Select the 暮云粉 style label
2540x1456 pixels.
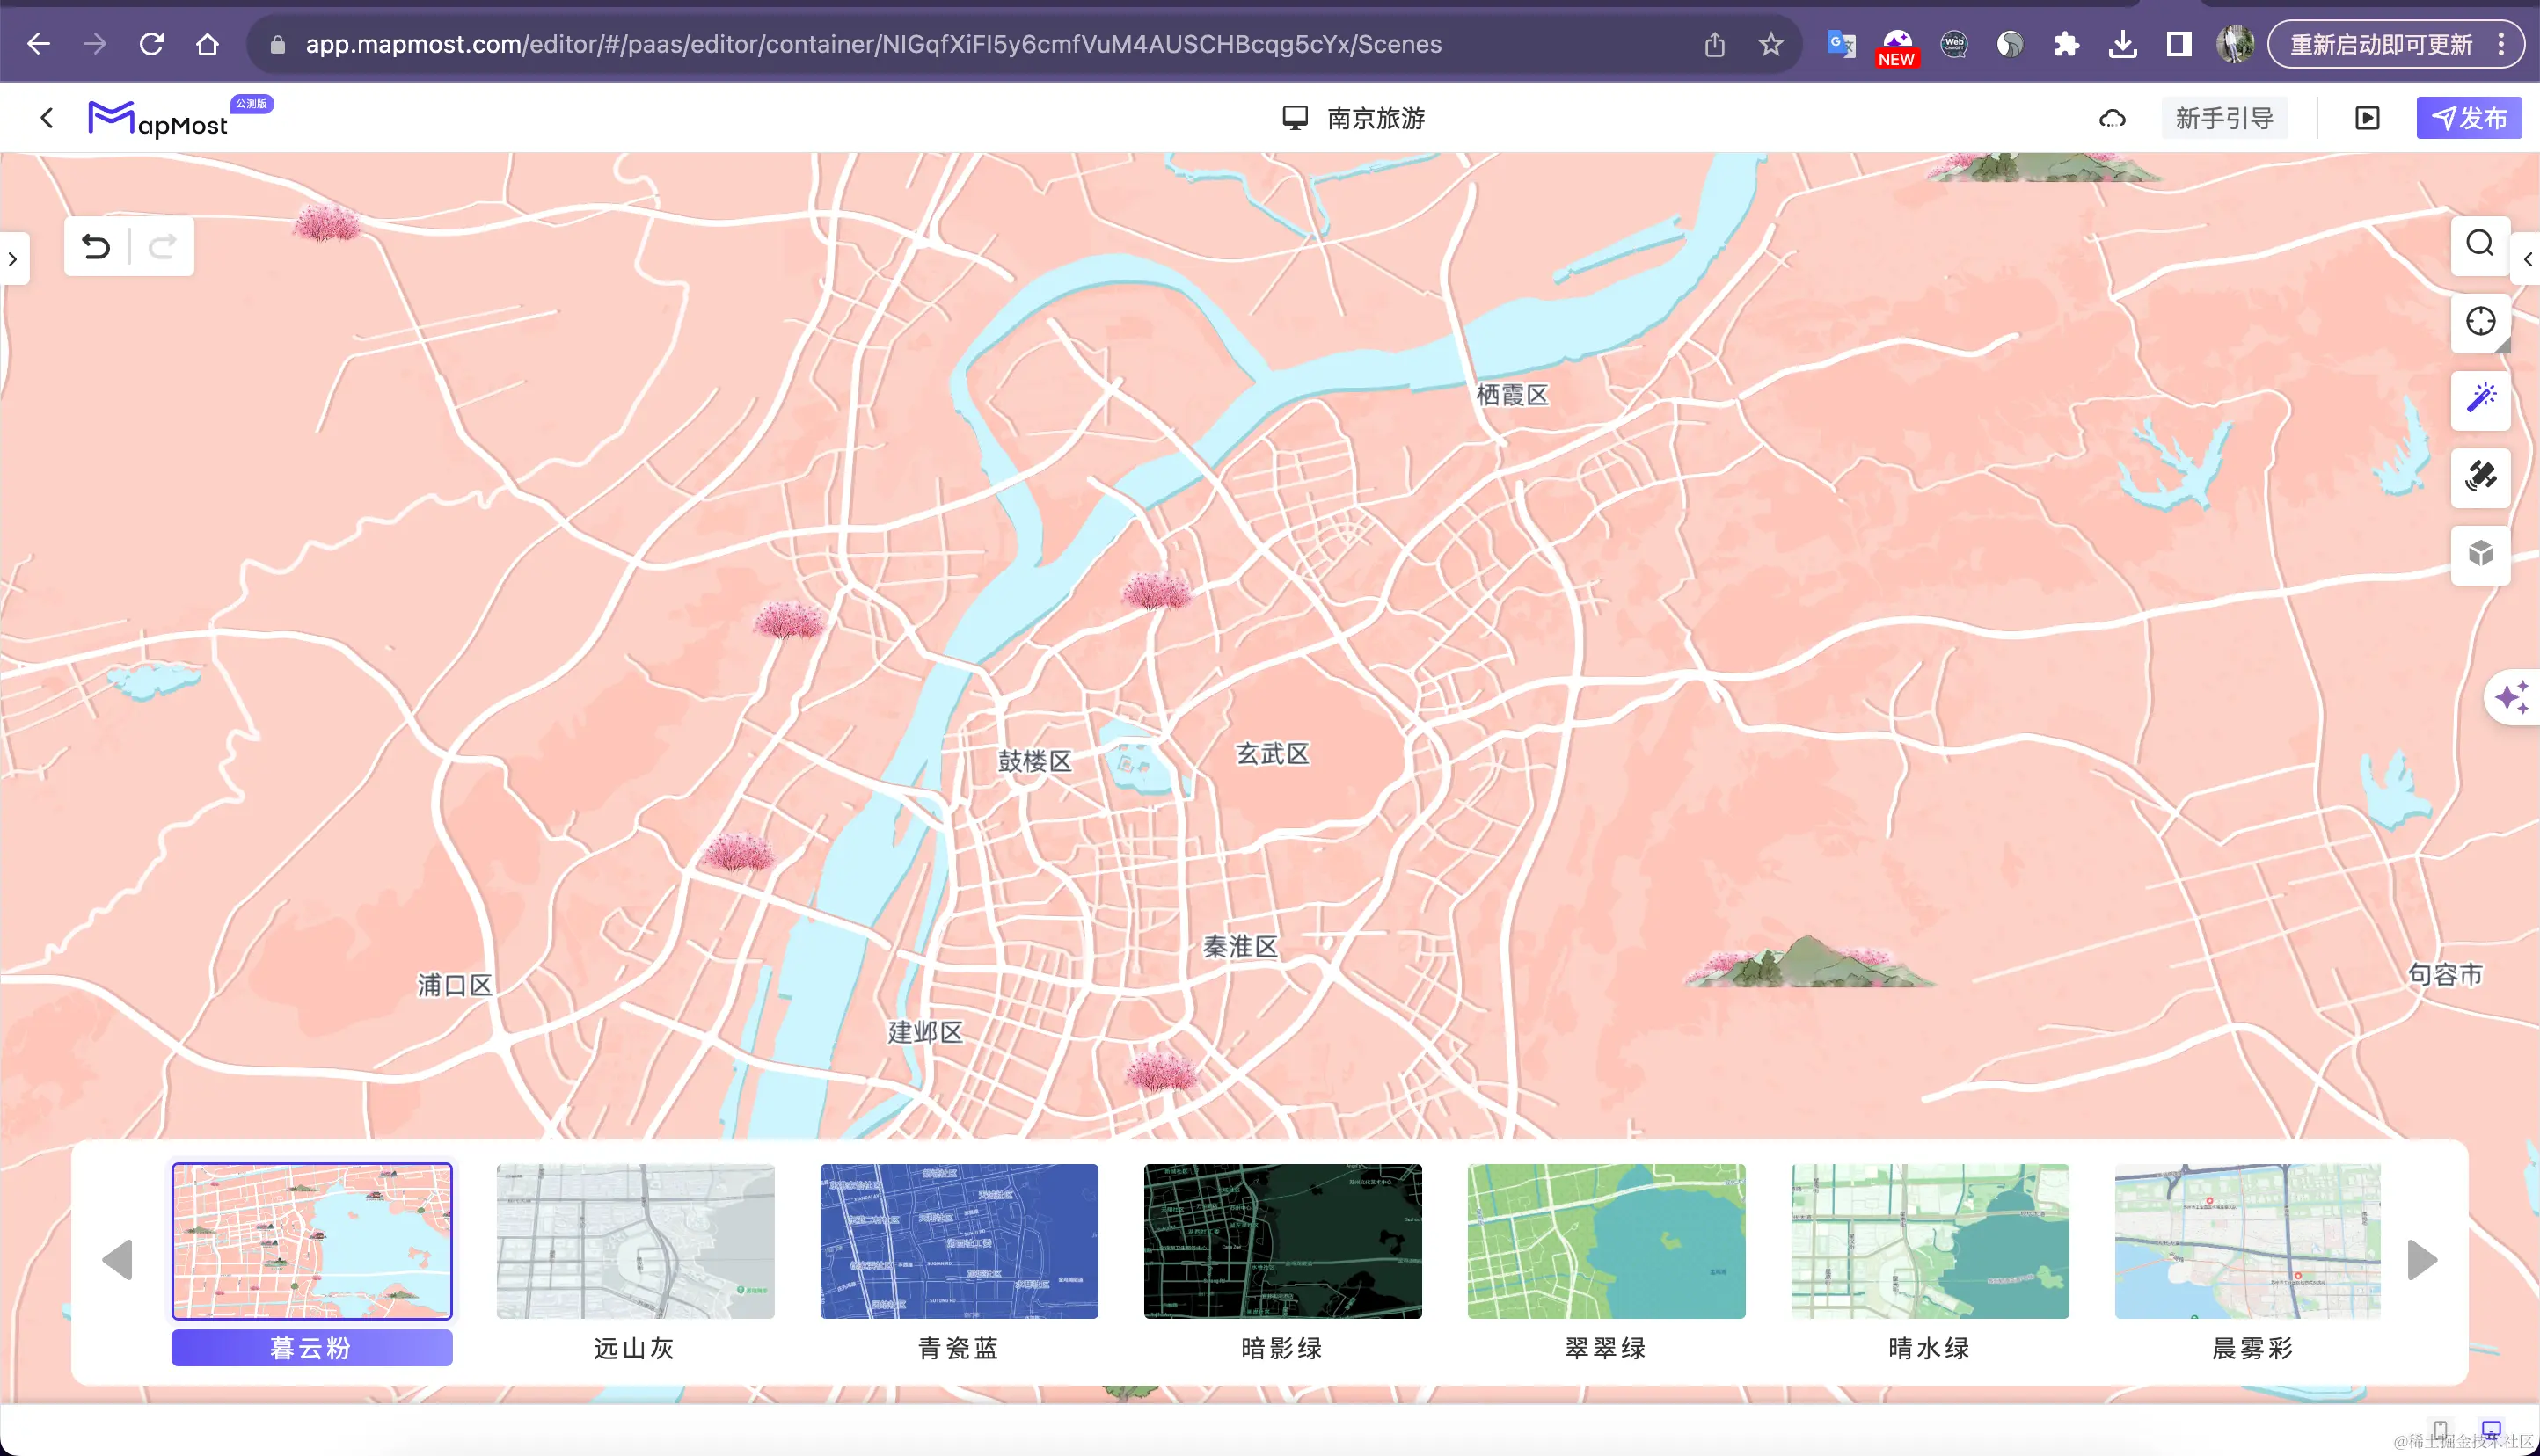point(311,1348)
